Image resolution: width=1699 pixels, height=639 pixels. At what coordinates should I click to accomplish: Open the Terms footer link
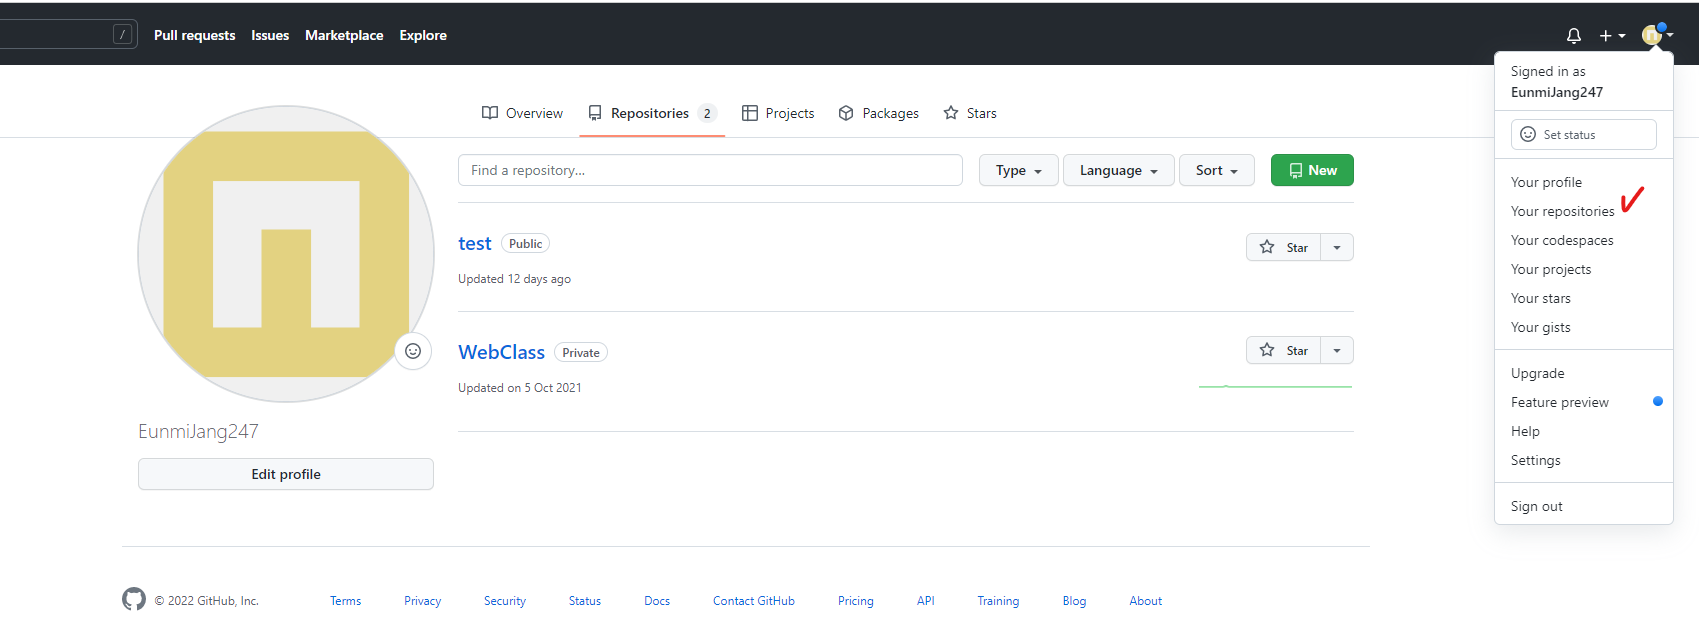click(x=345, y=601)
